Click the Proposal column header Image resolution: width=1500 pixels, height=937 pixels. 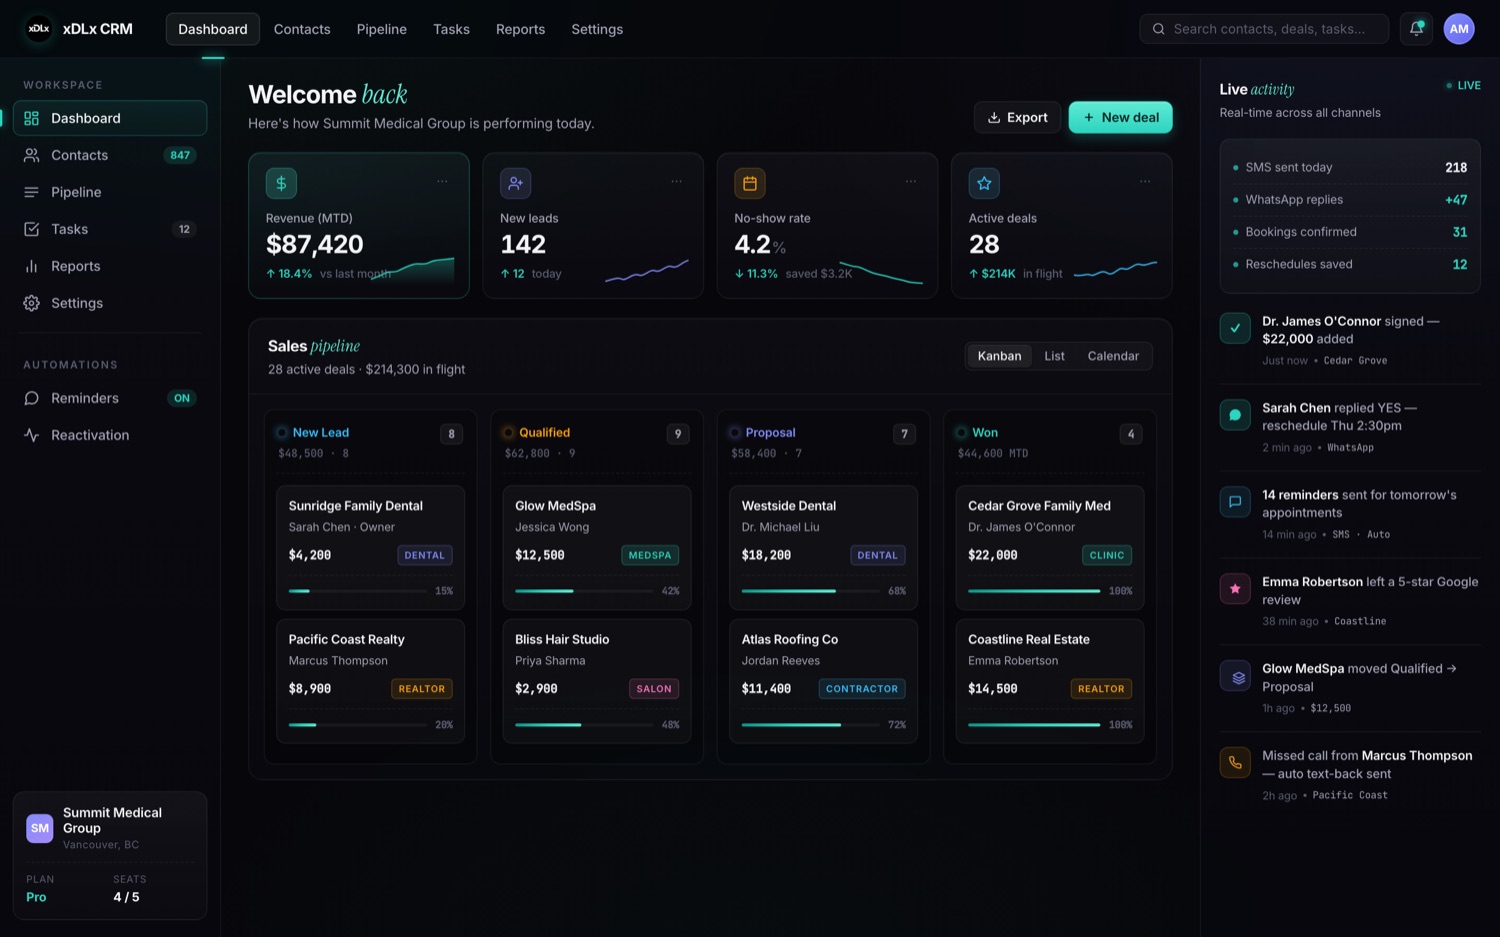(x=823, y=442)
